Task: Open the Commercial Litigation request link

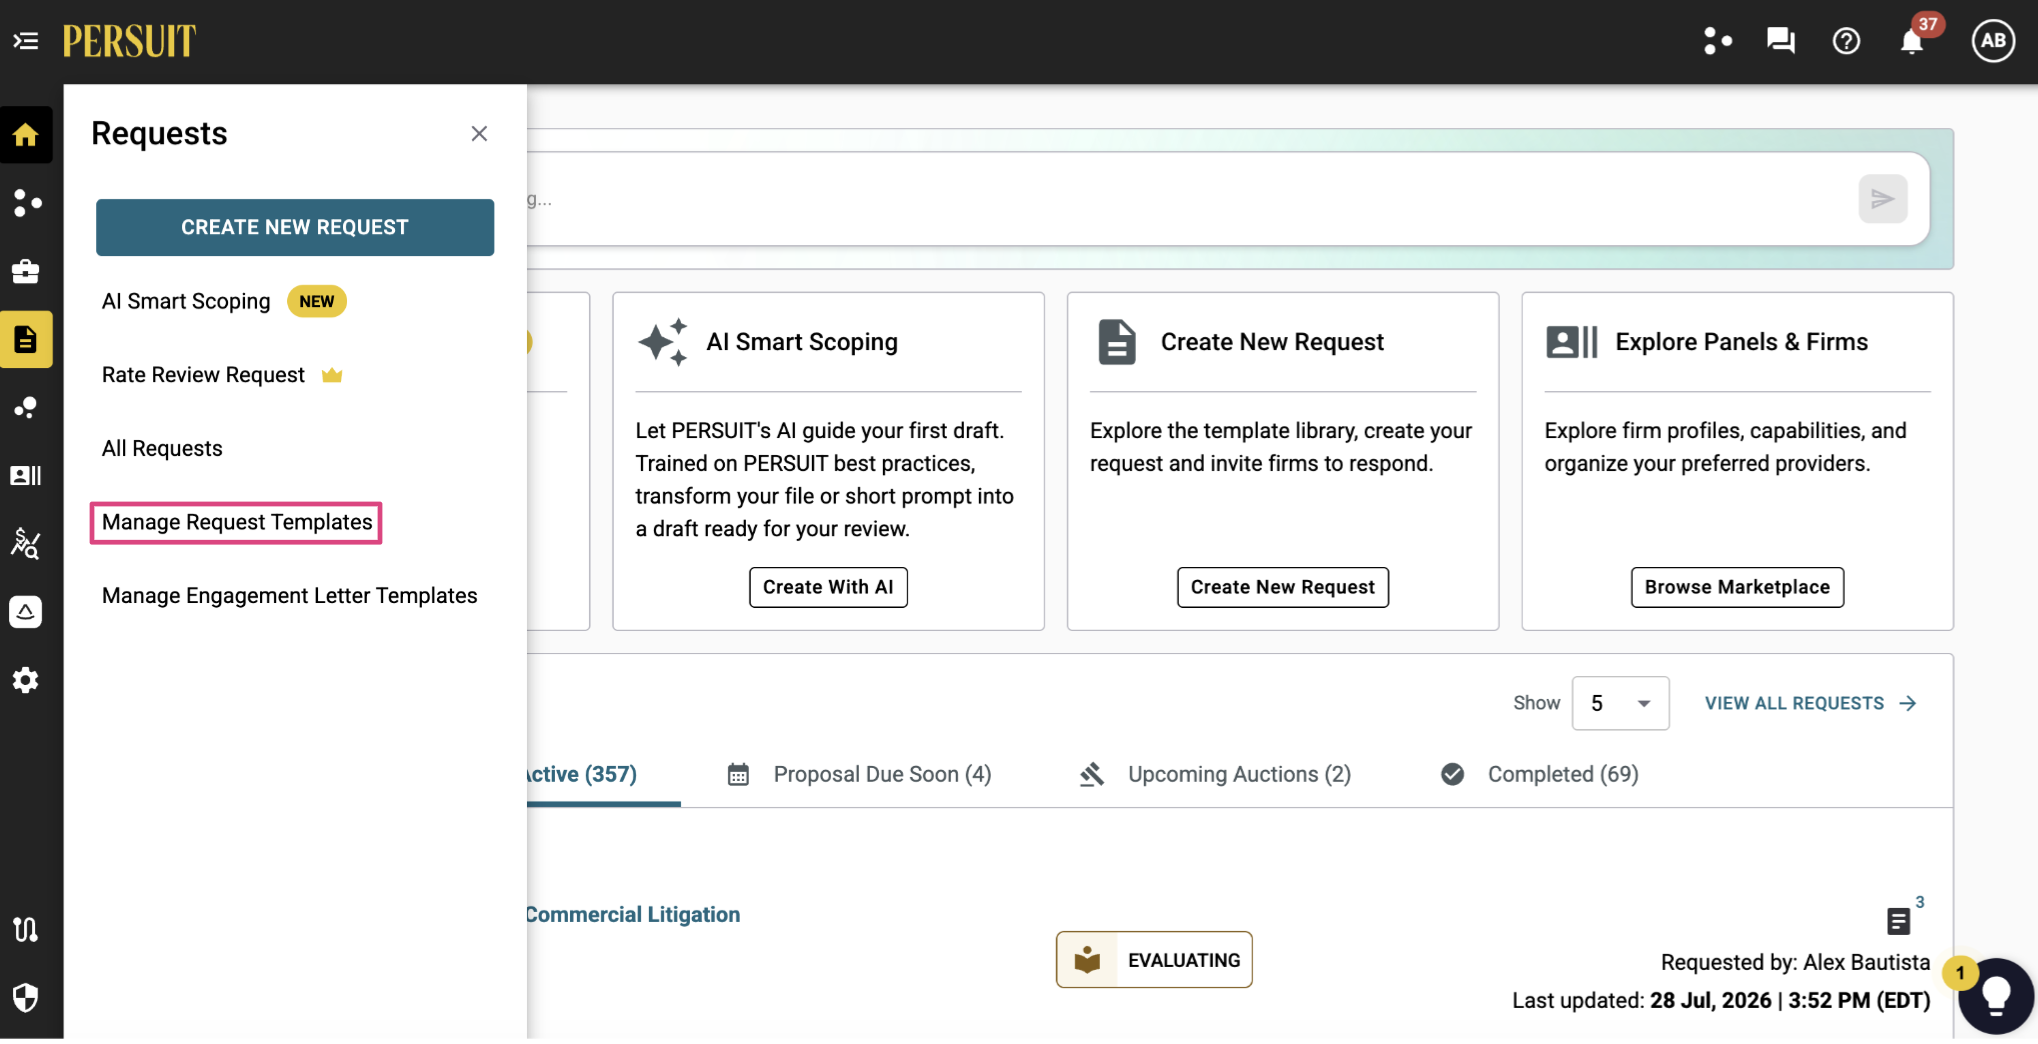Action: pos(633,914)
